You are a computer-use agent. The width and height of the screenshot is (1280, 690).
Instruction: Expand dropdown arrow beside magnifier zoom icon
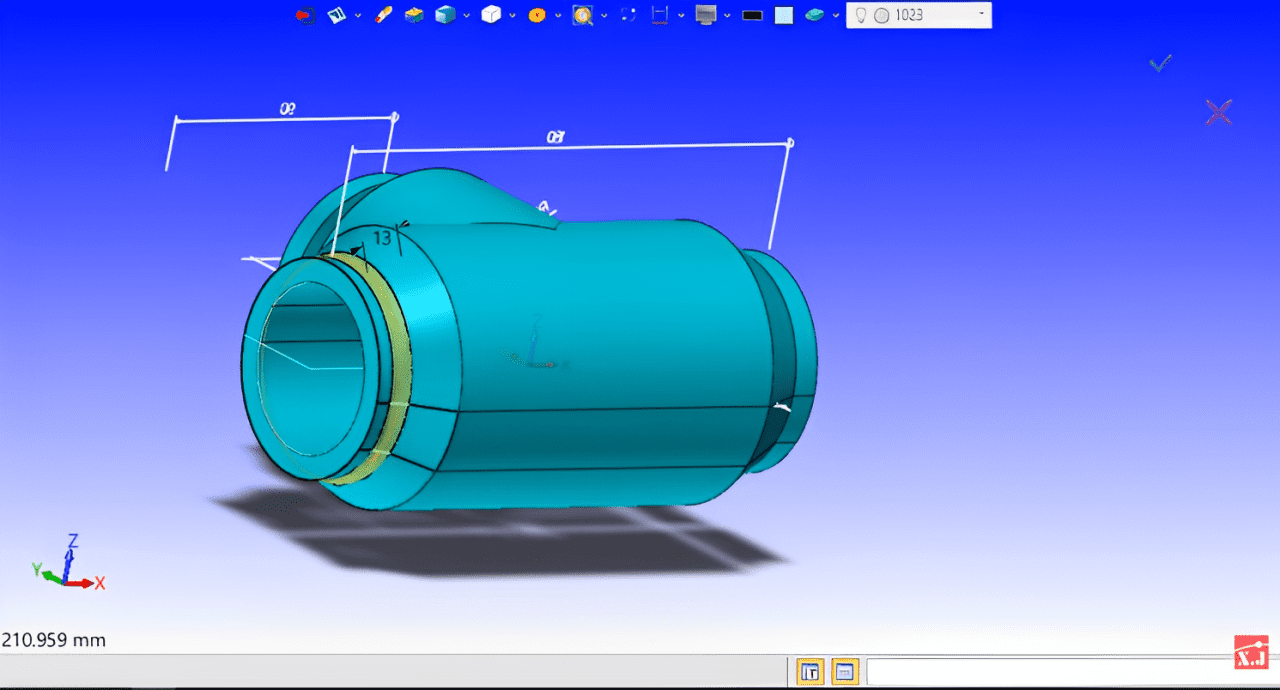tap(604, 16)
